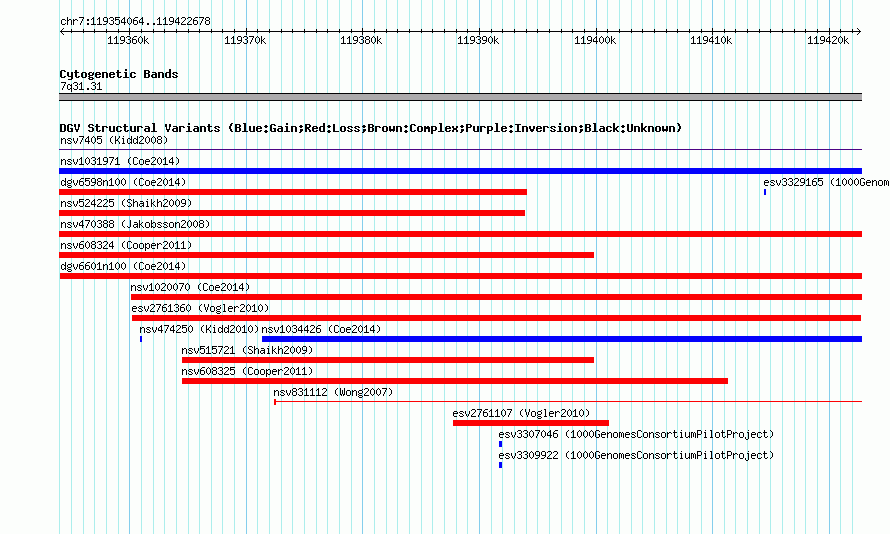The width and height of the screenshot is (890, 534).
Task: Open the esv2761360 (Vogler2010) label
Action: (x=200, y=308)
